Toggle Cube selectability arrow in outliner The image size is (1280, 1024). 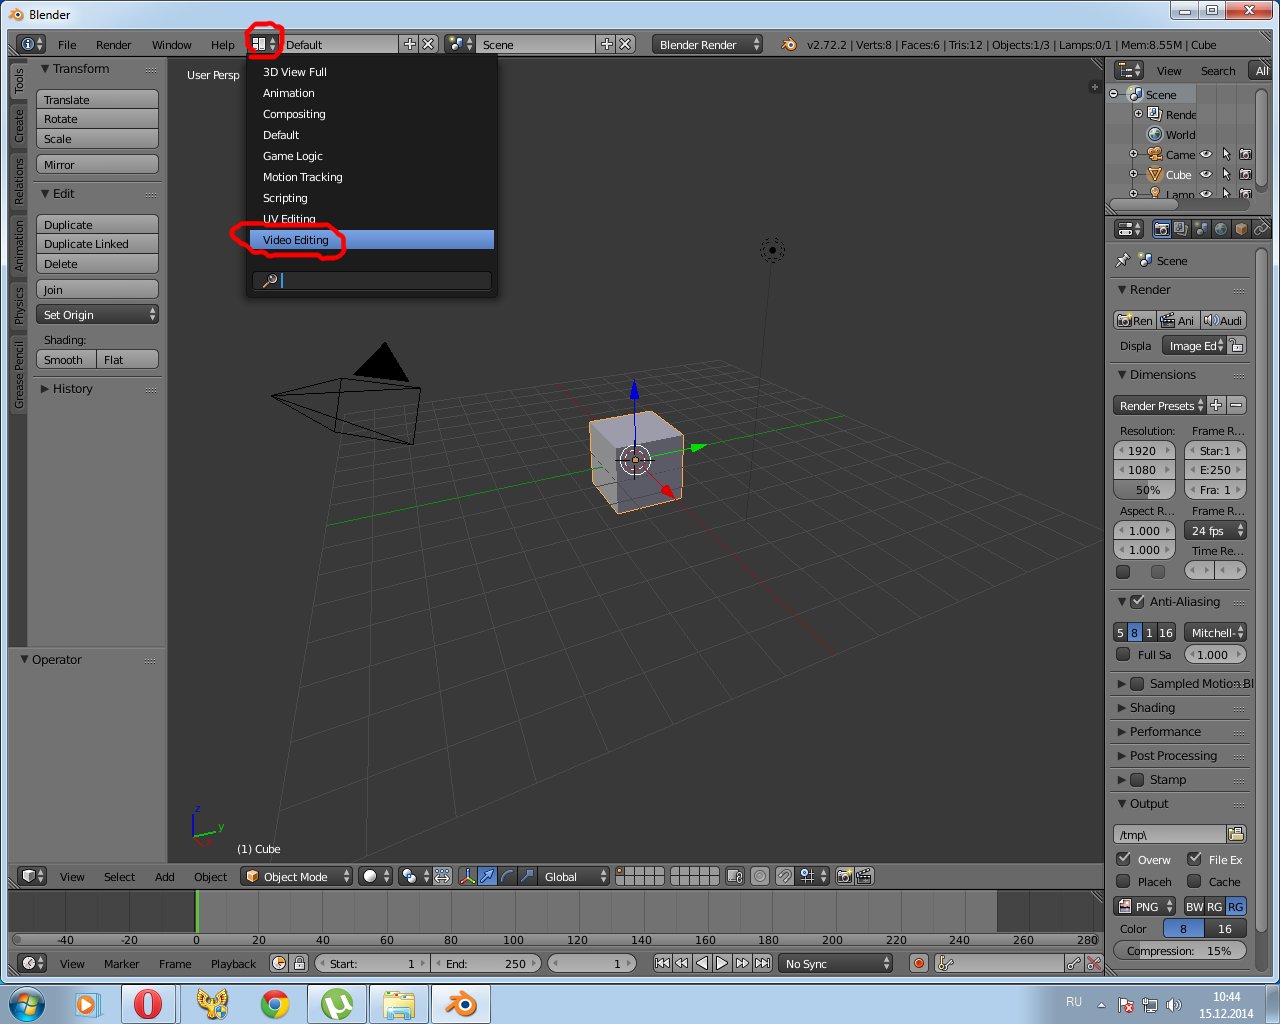point(1226,174)
